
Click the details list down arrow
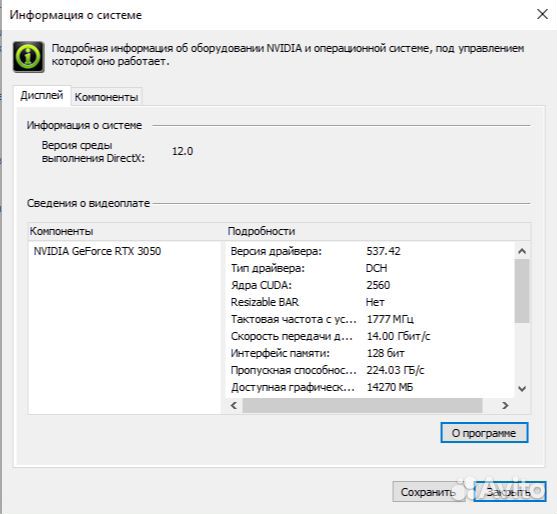(x=522, y=388)
